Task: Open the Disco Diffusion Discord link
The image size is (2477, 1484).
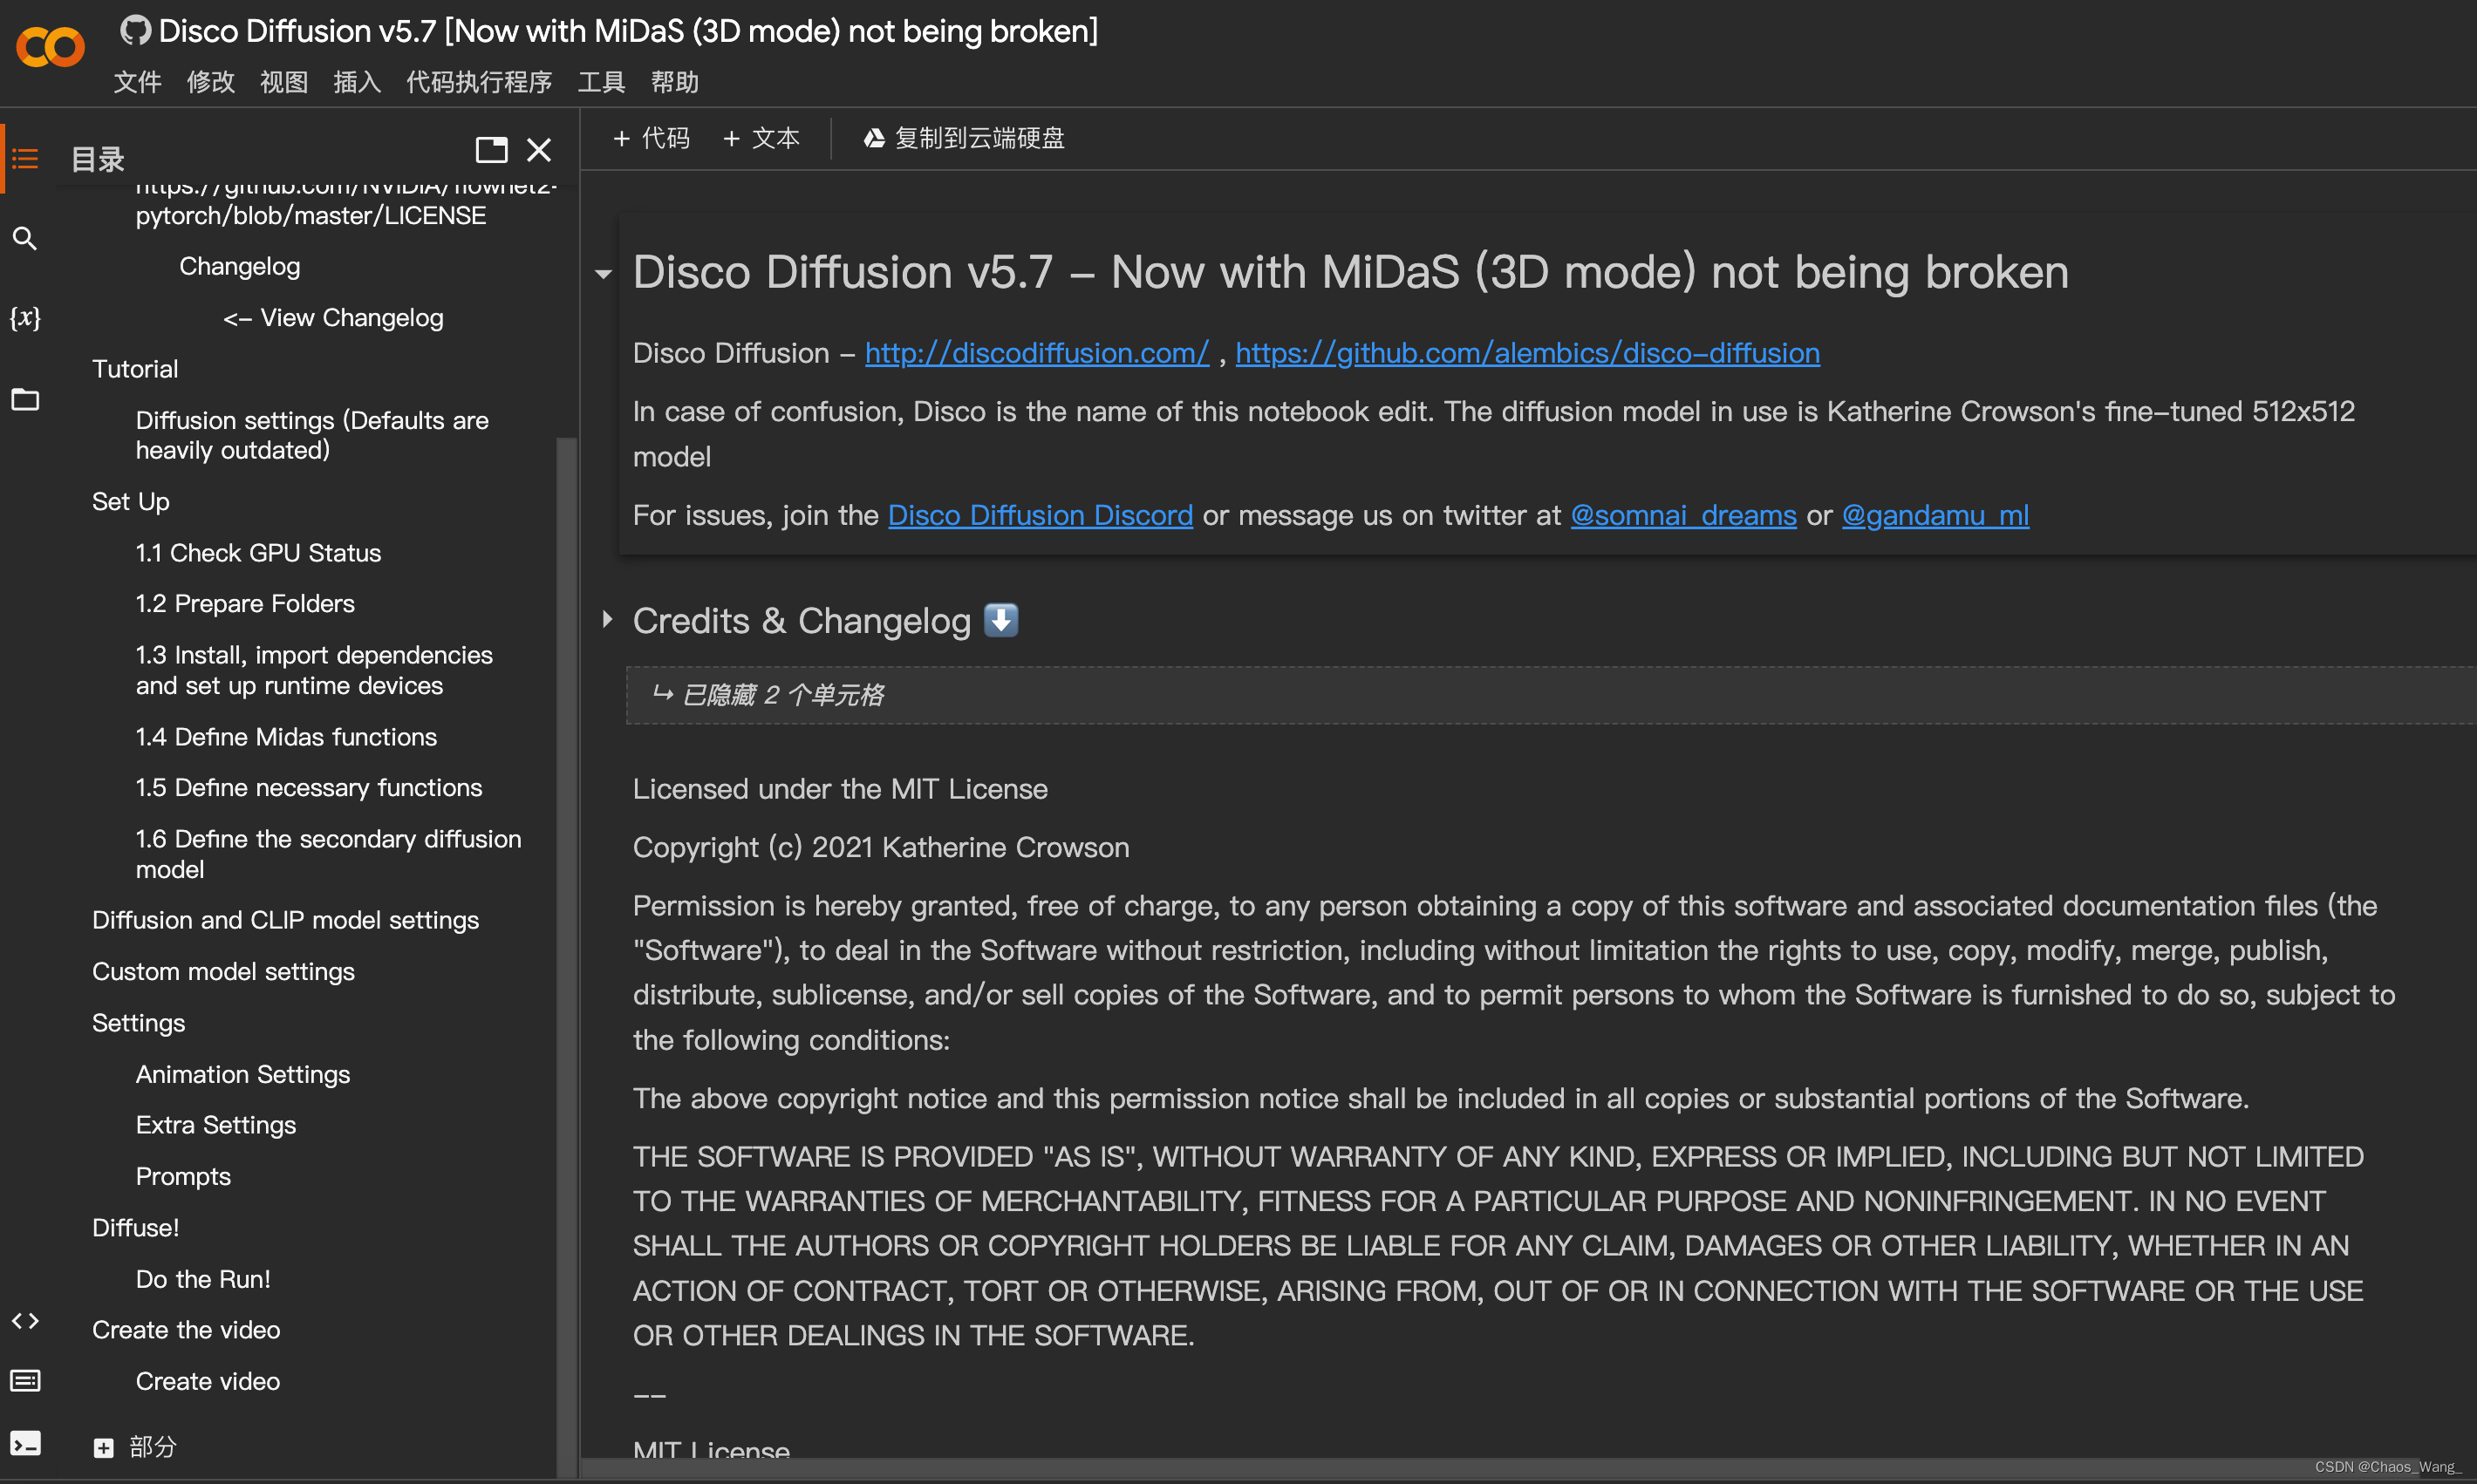Action: pyautogui.click(x=1041, y=514)
